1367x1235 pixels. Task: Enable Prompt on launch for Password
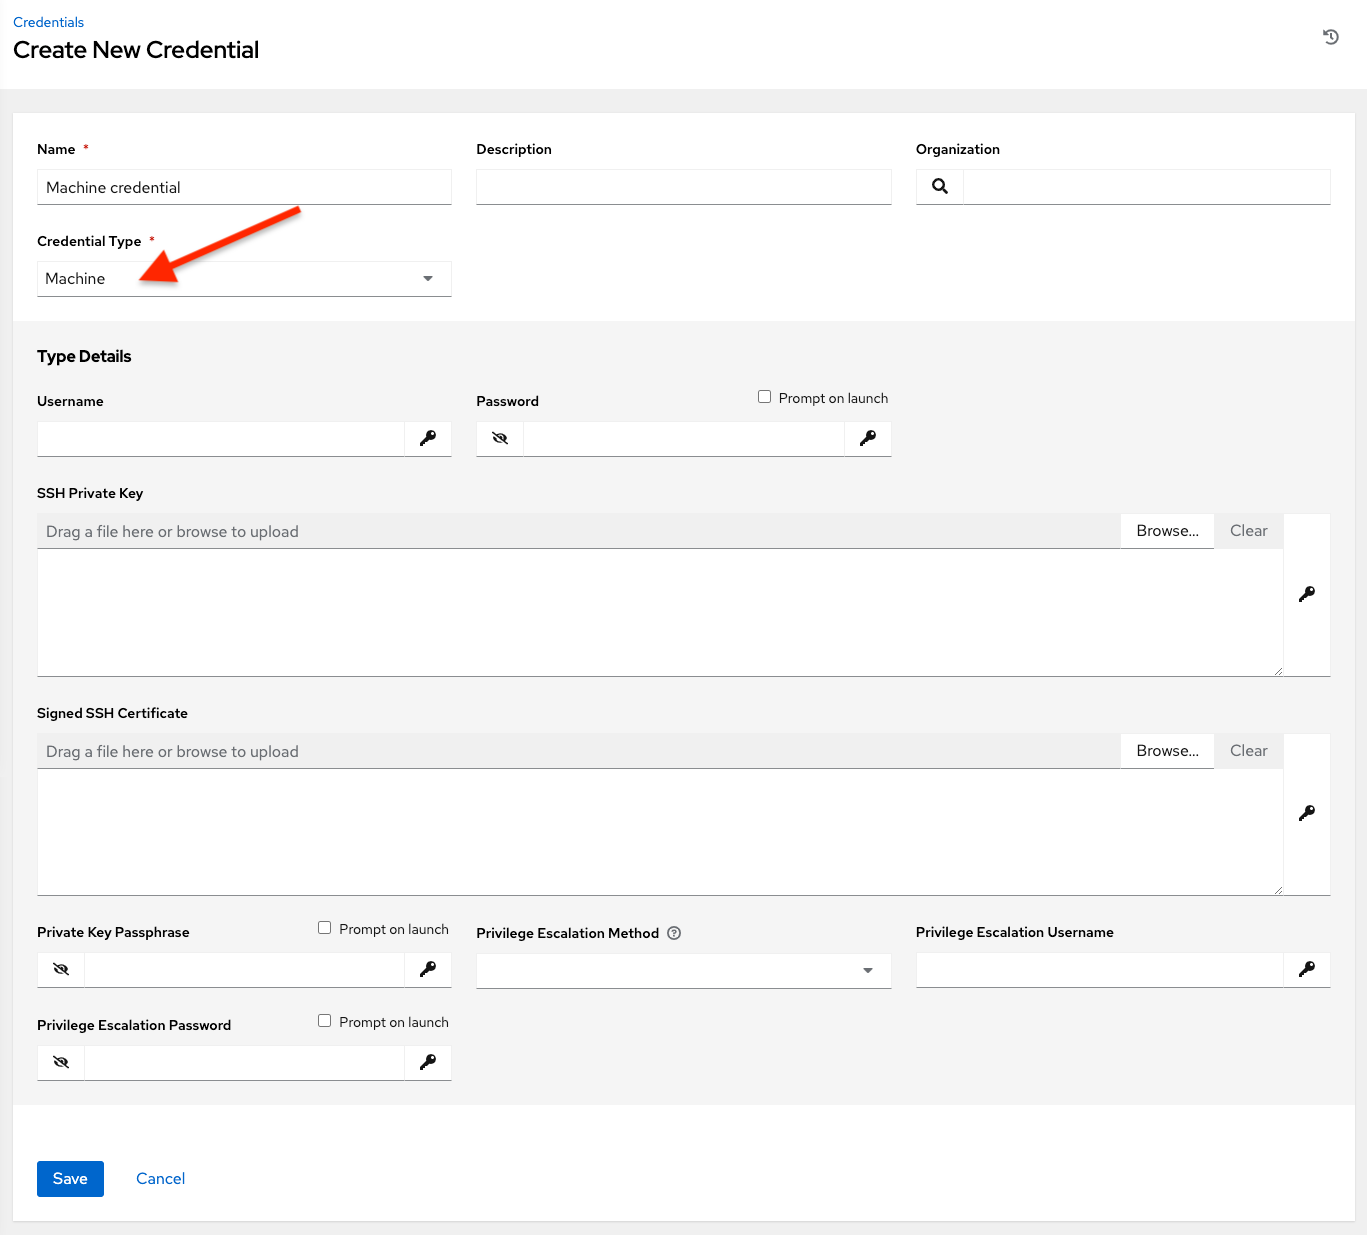coord(764,396)
